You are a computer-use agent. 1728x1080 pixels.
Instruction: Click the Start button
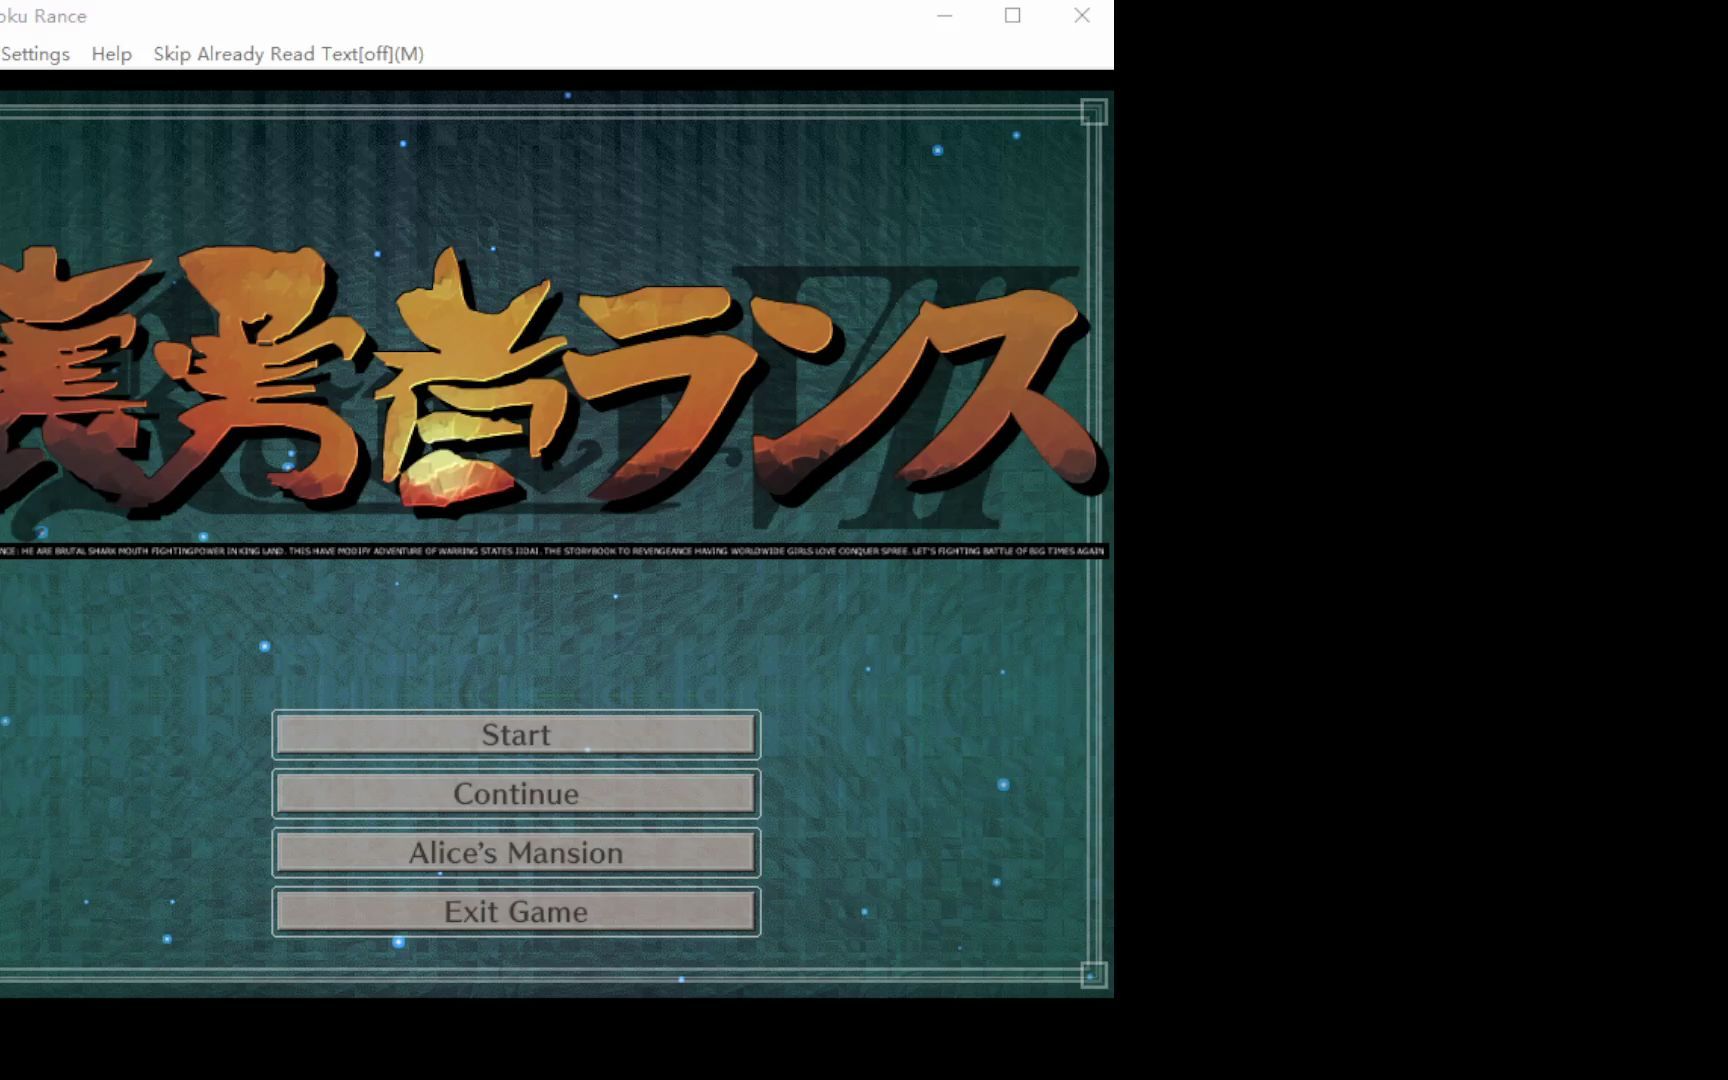[x=516, y=735]
